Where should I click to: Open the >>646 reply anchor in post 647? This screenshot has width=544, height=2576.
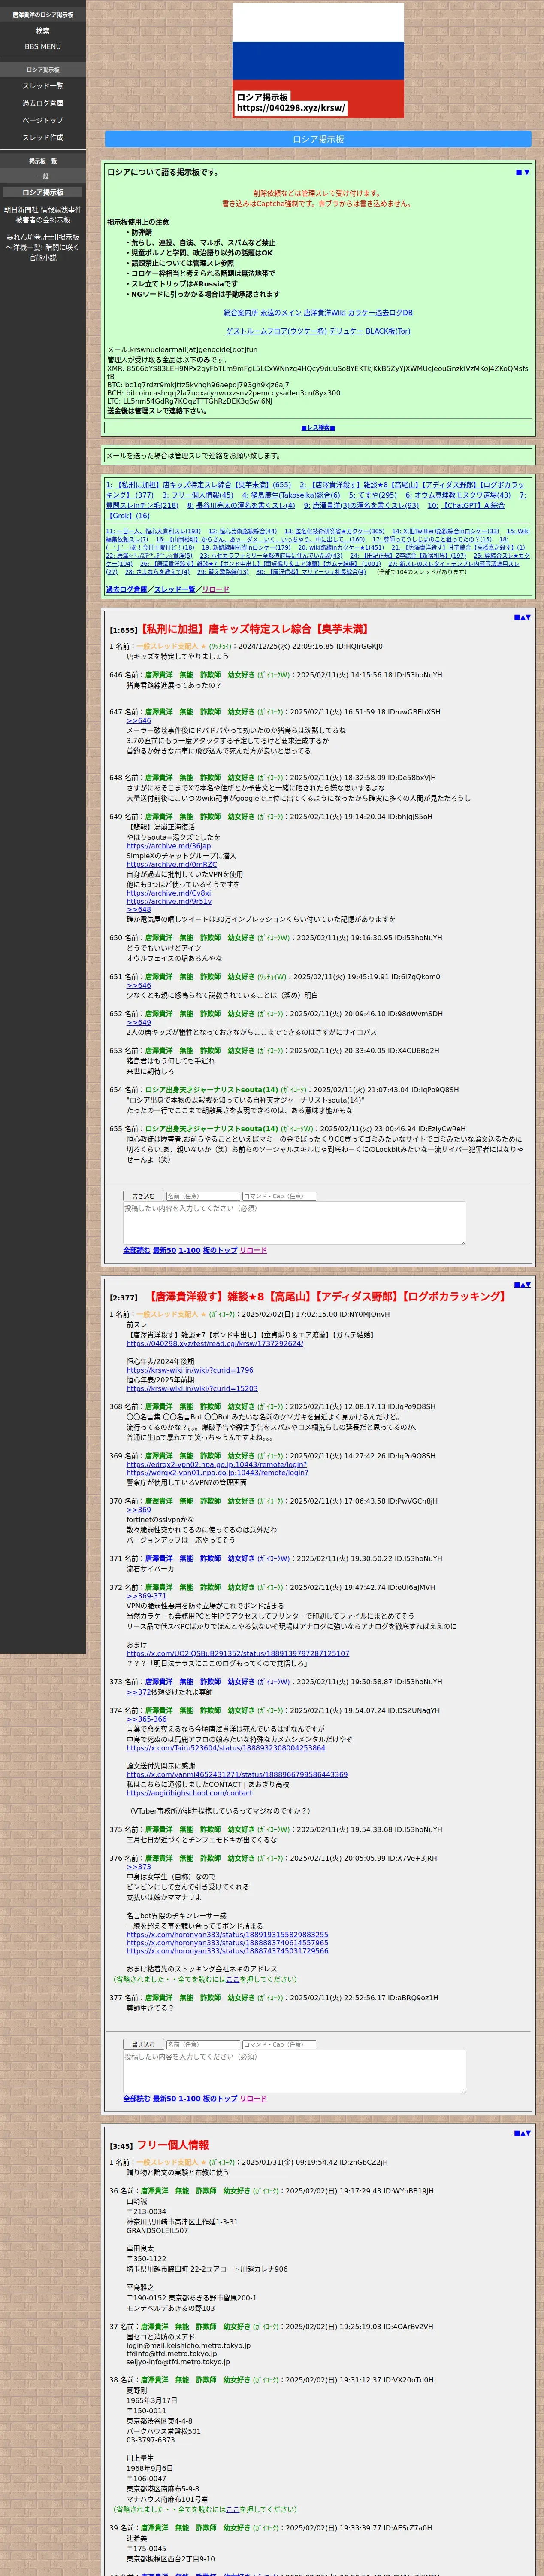[x=139, y=720]
